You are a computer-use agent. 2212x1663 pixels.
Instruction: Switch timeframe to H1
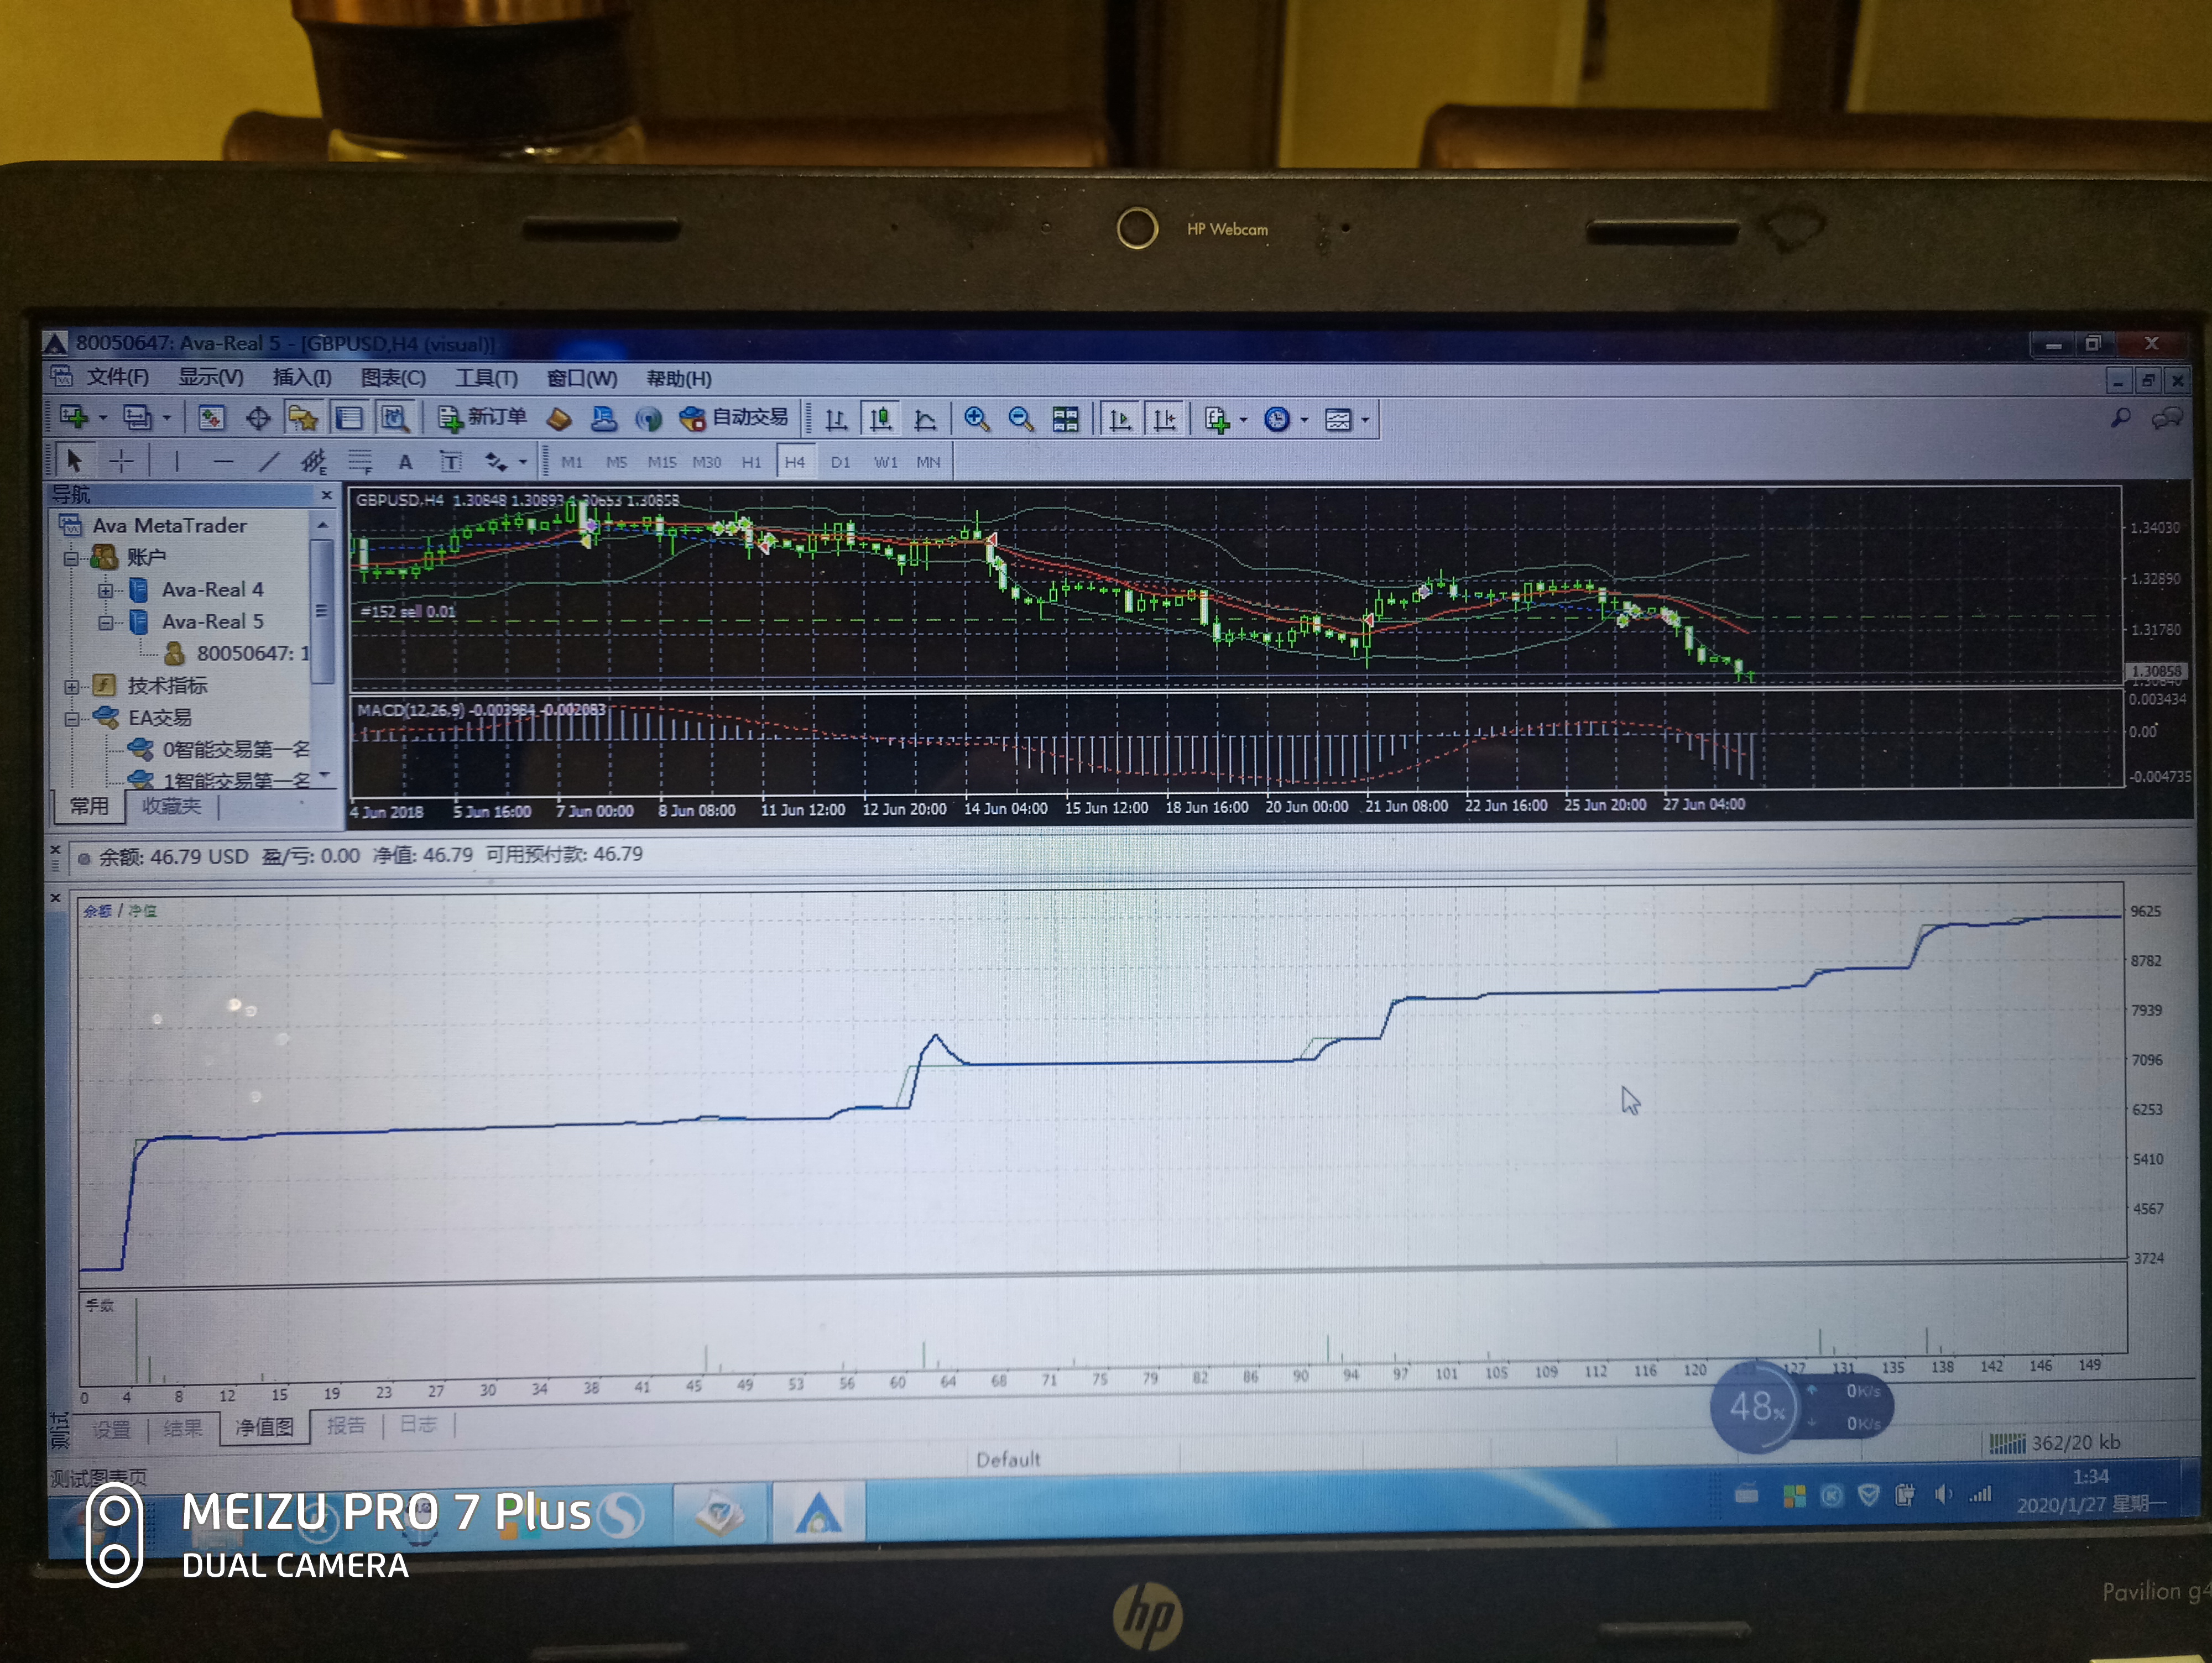(x=751, y=462)
